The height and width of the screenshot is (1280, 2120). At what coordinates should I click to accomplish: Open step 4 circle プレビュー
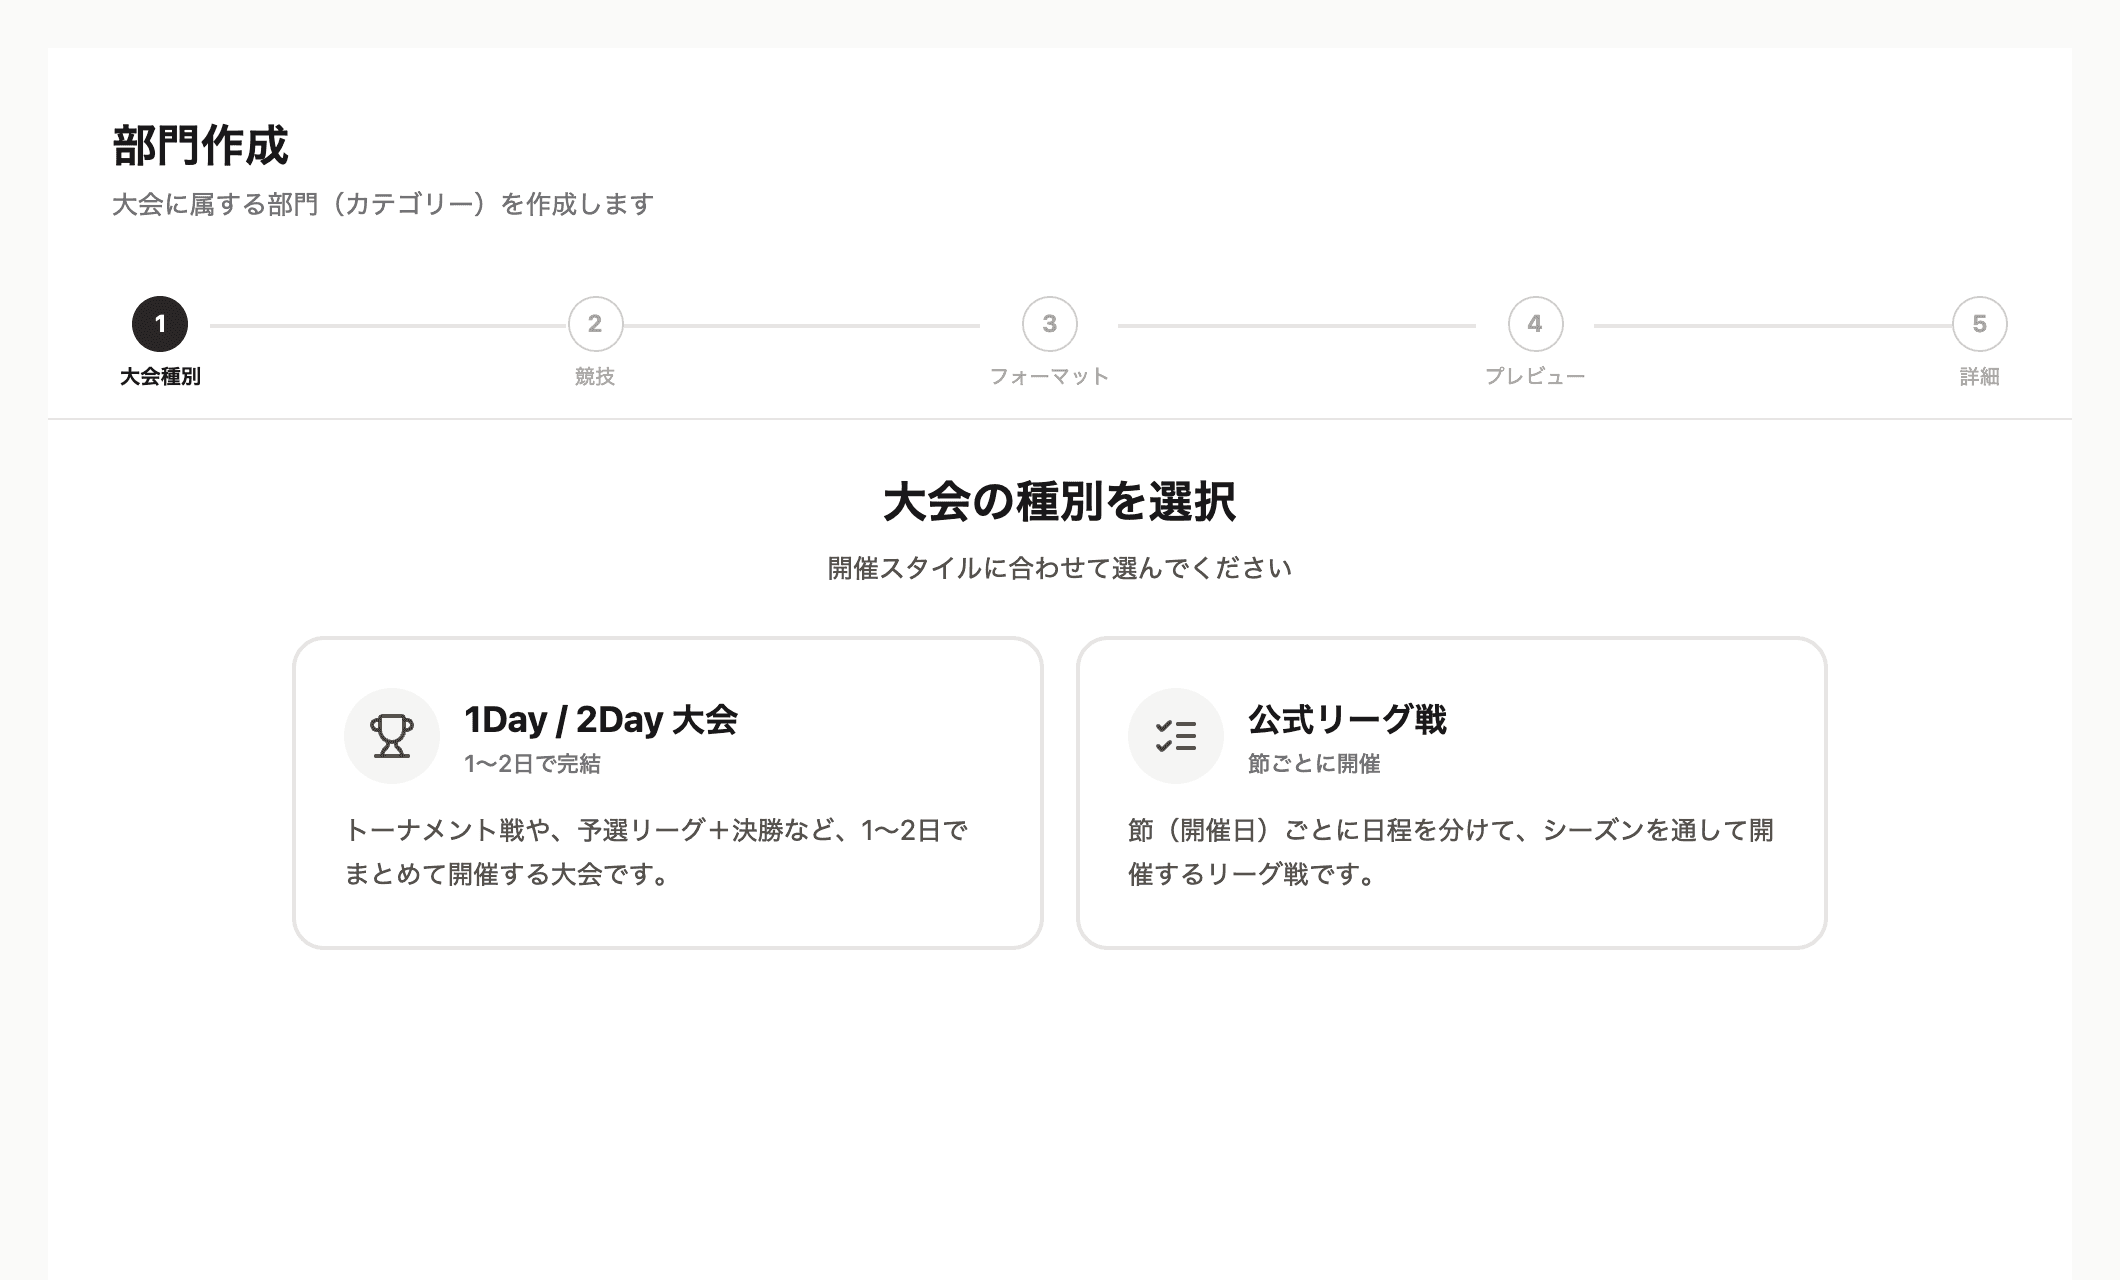(x=1535, y=324)
